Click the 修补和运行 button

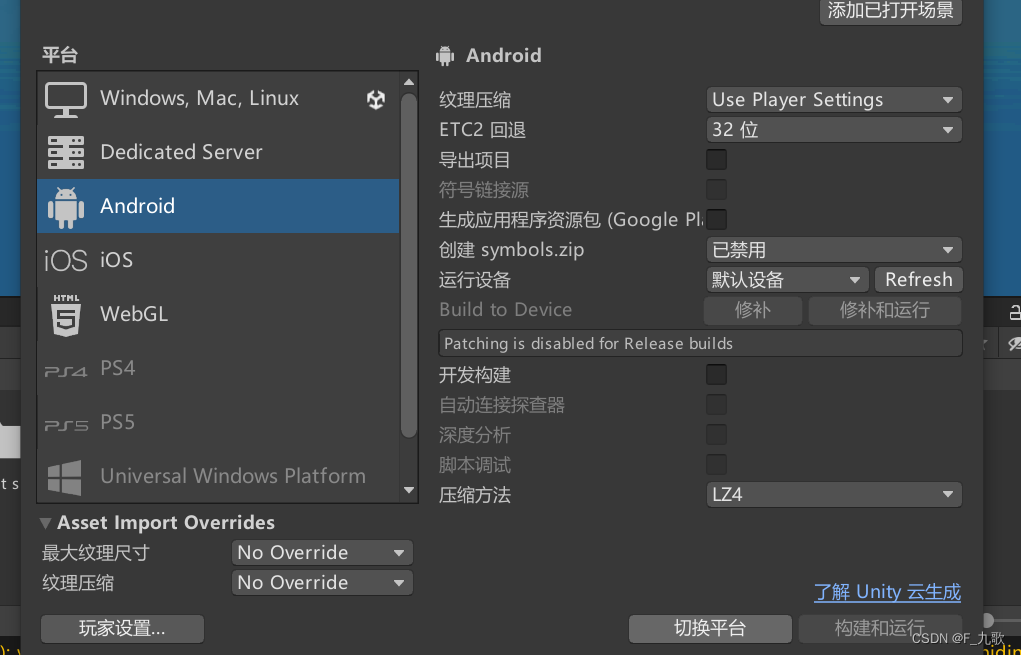[884, 310]
